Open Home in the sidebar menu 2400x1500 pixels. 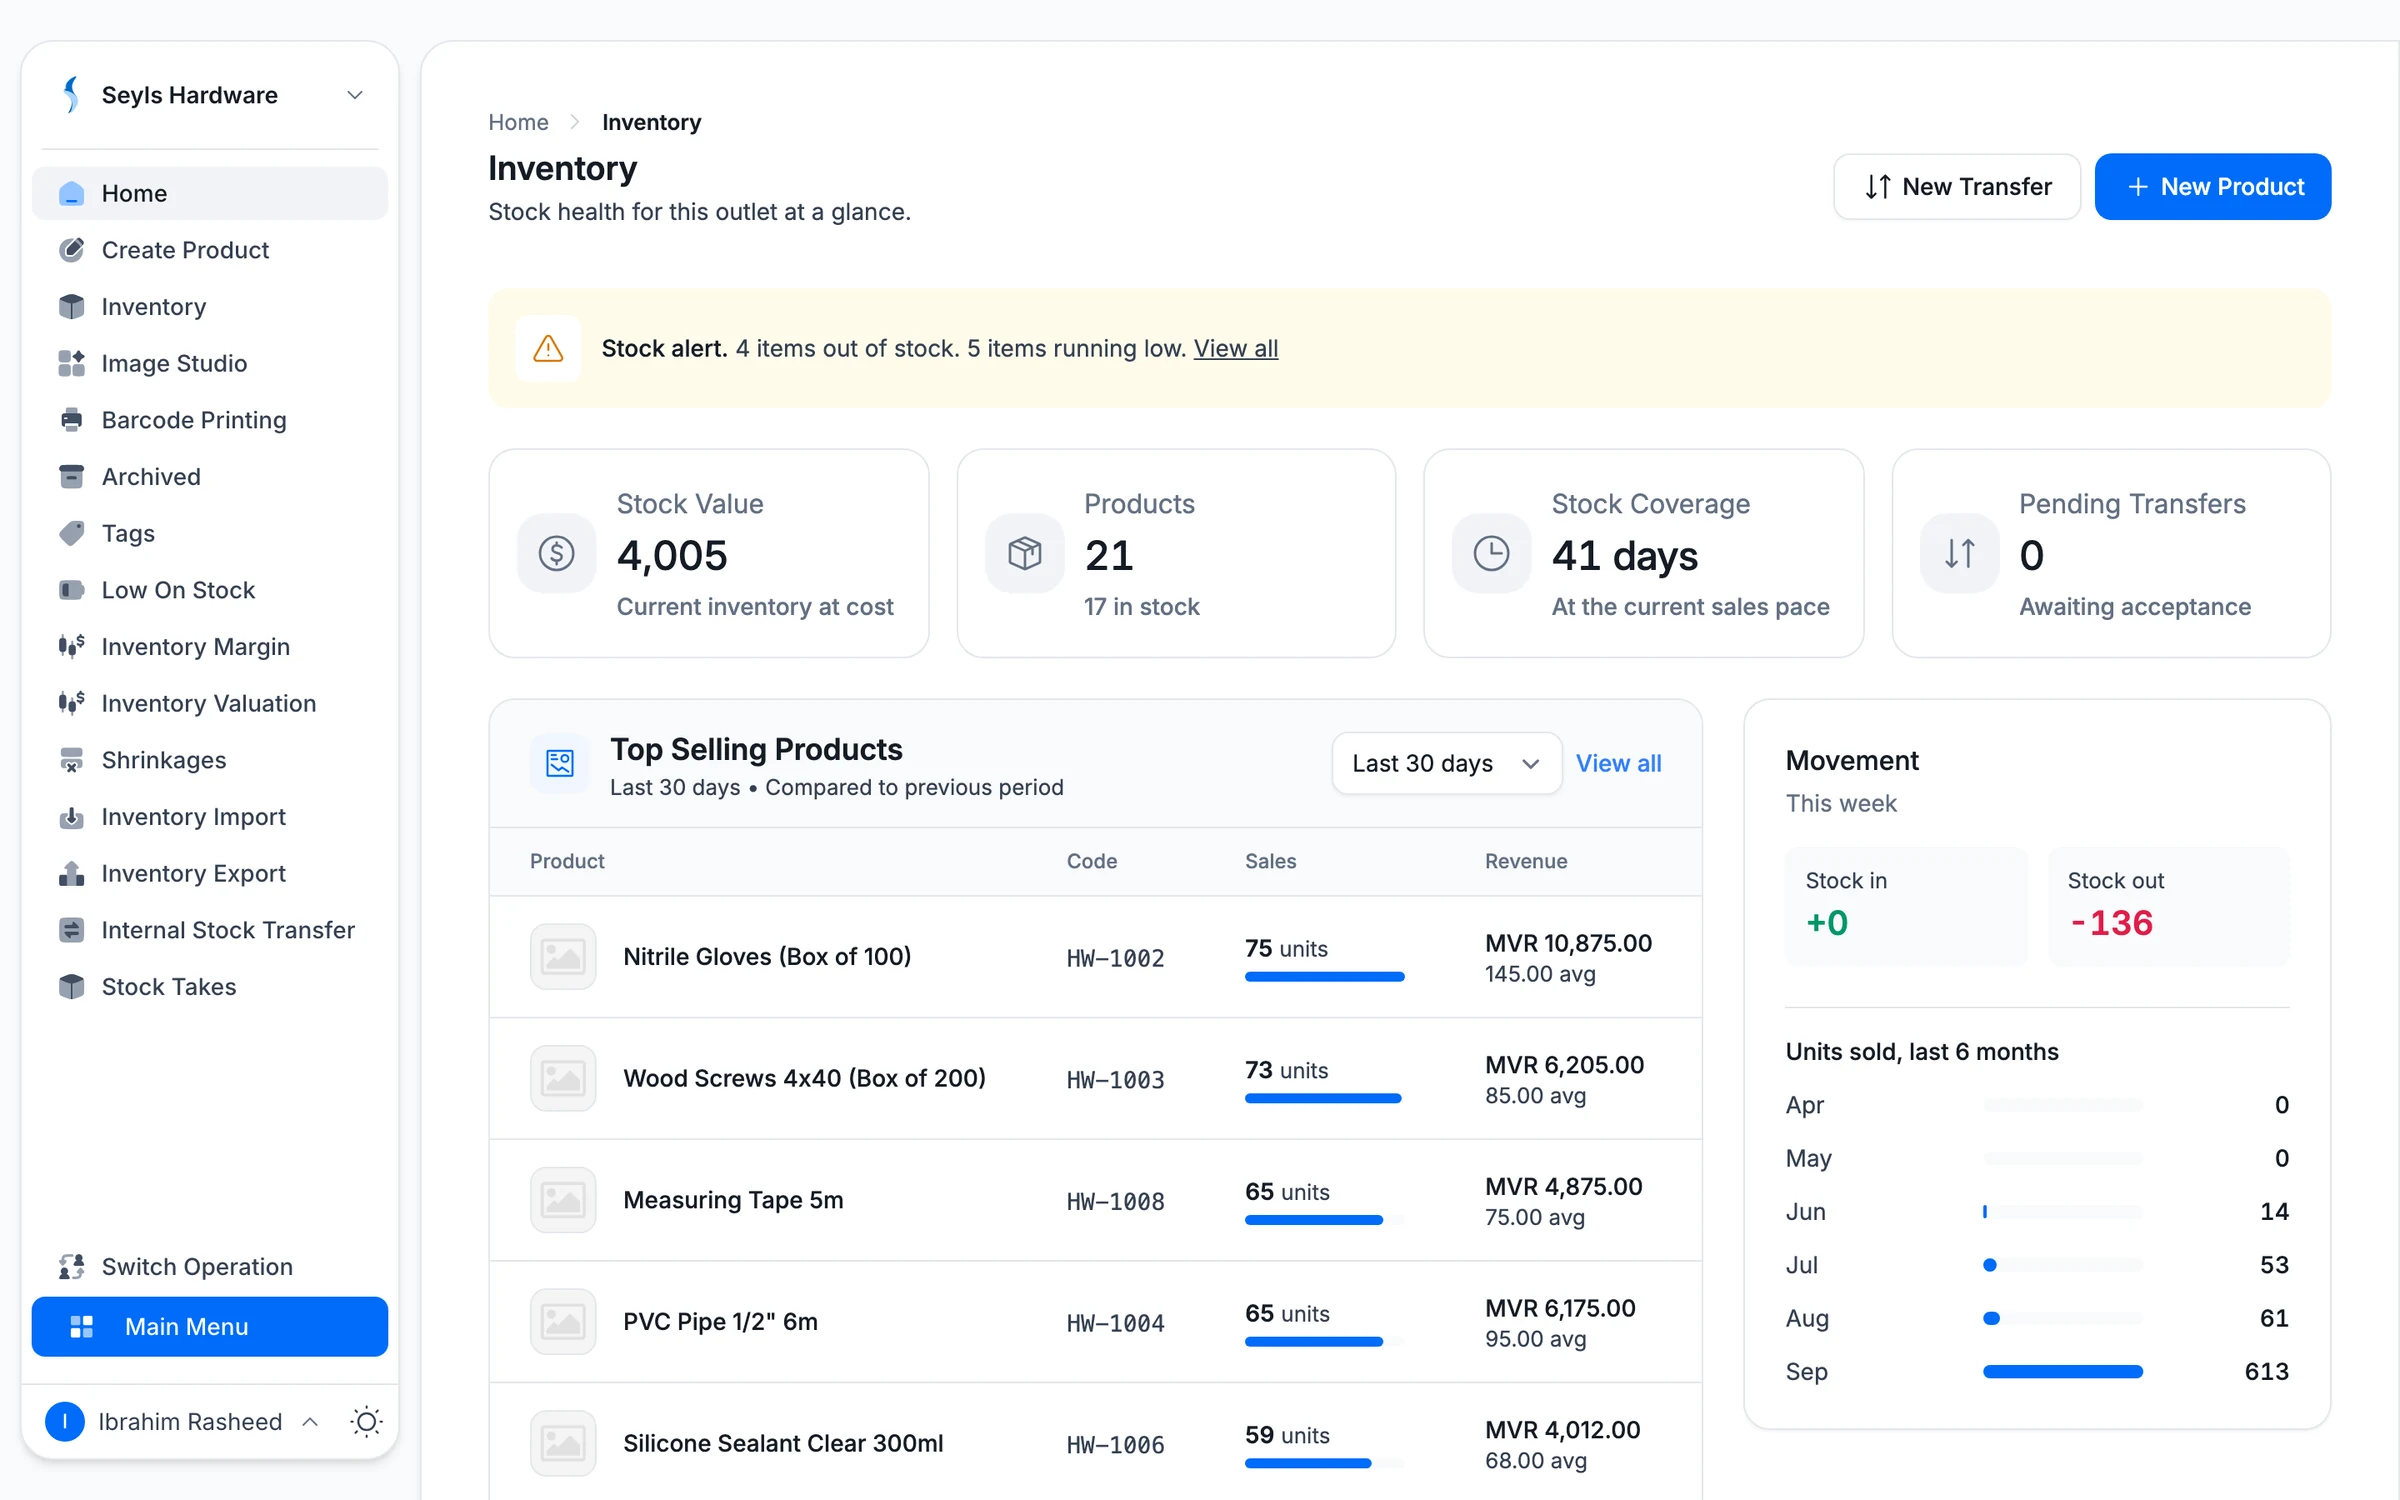point(210,194)
